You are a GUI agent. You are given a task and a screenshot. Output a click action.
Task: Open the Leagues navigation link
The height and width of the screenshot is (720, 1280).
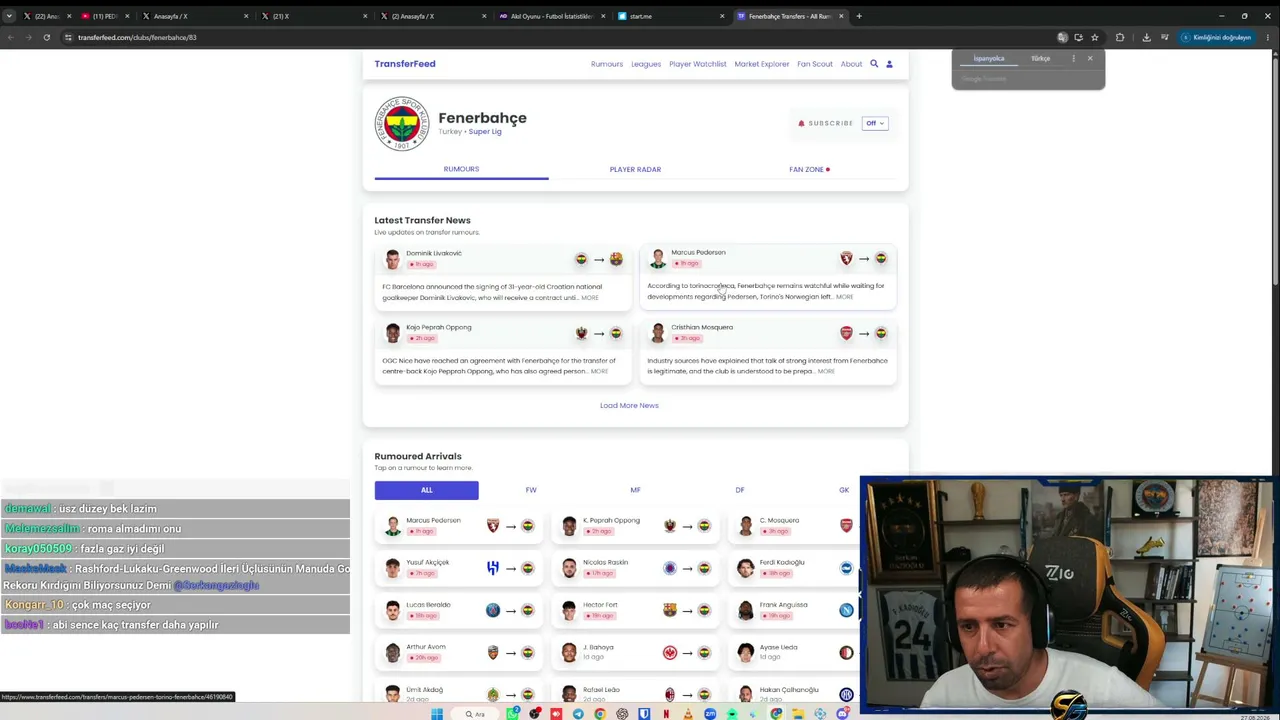point(646,64)
